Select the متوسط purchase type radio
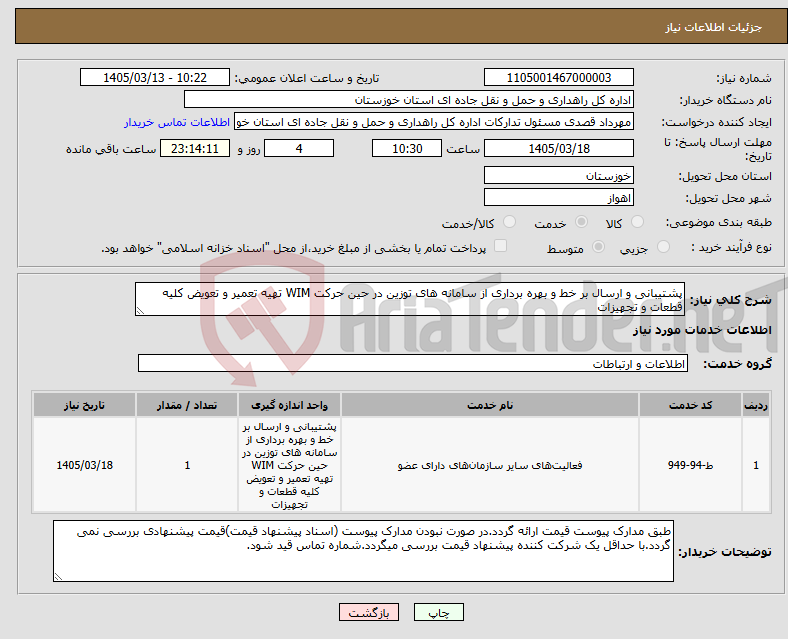 point(598,247)
